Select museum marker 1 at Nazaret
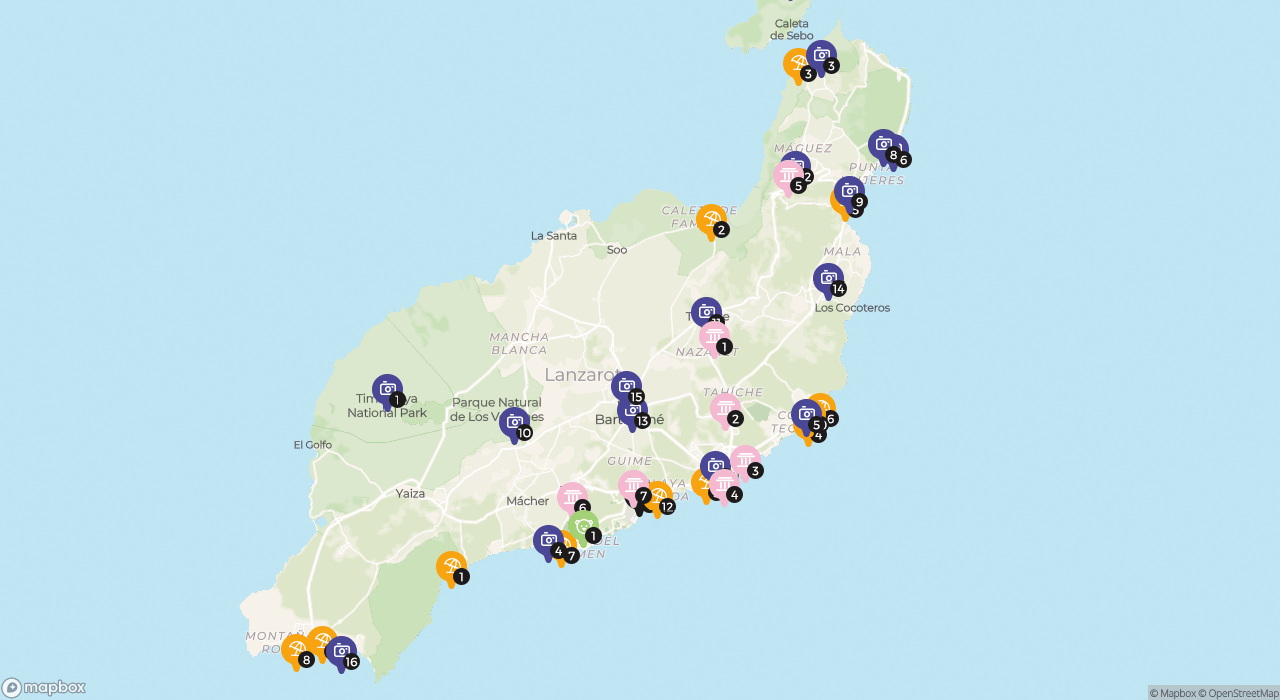This screenshot has height=700, width=1280. 714,337
